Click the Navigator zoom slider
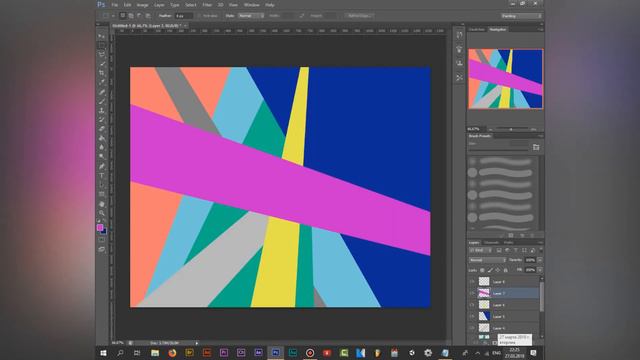 tap(511, 129)
